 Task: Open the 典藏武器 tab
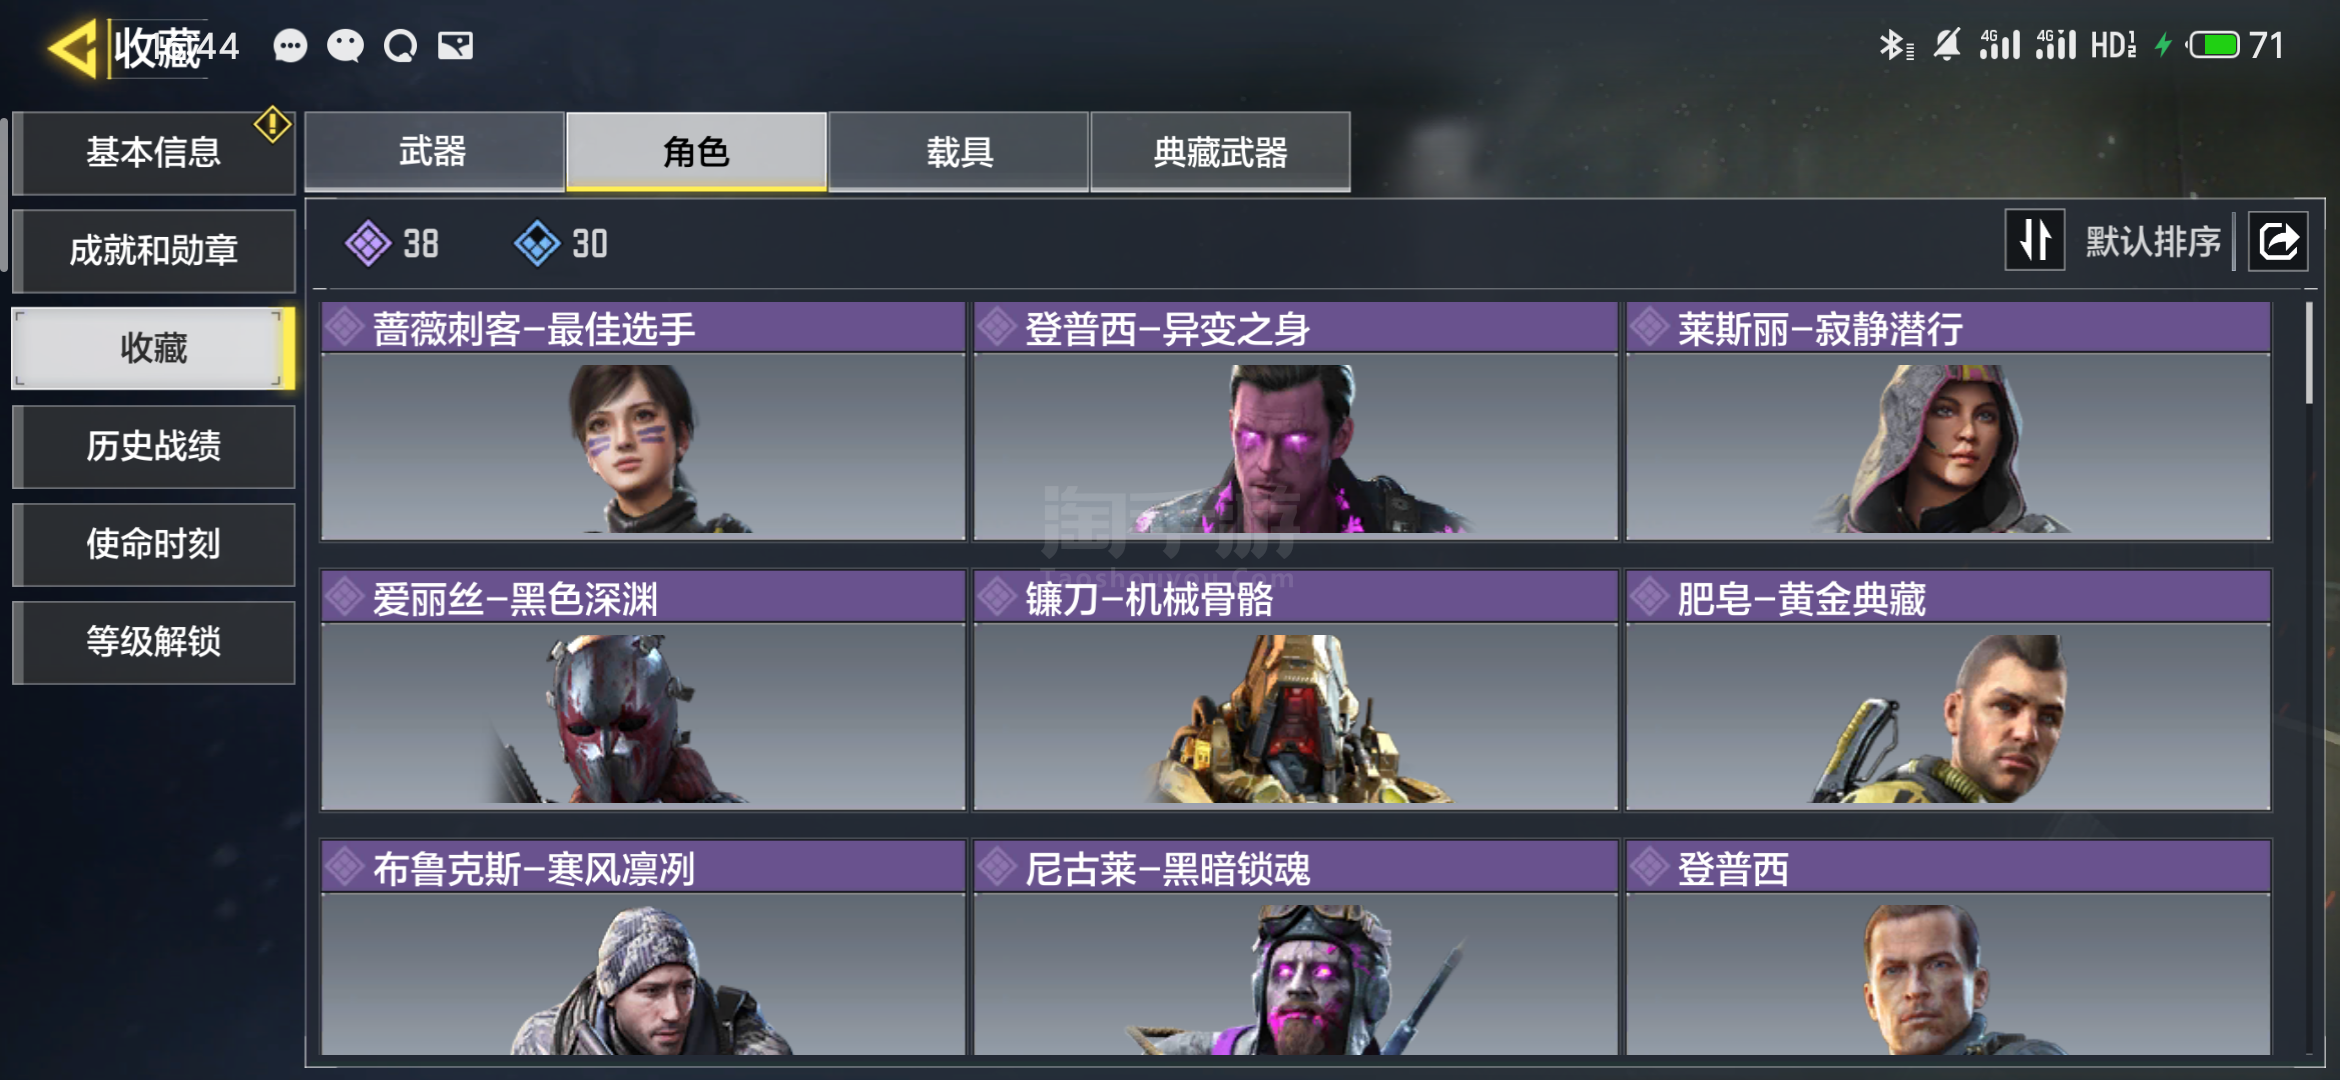click(x=1220, y=151)
